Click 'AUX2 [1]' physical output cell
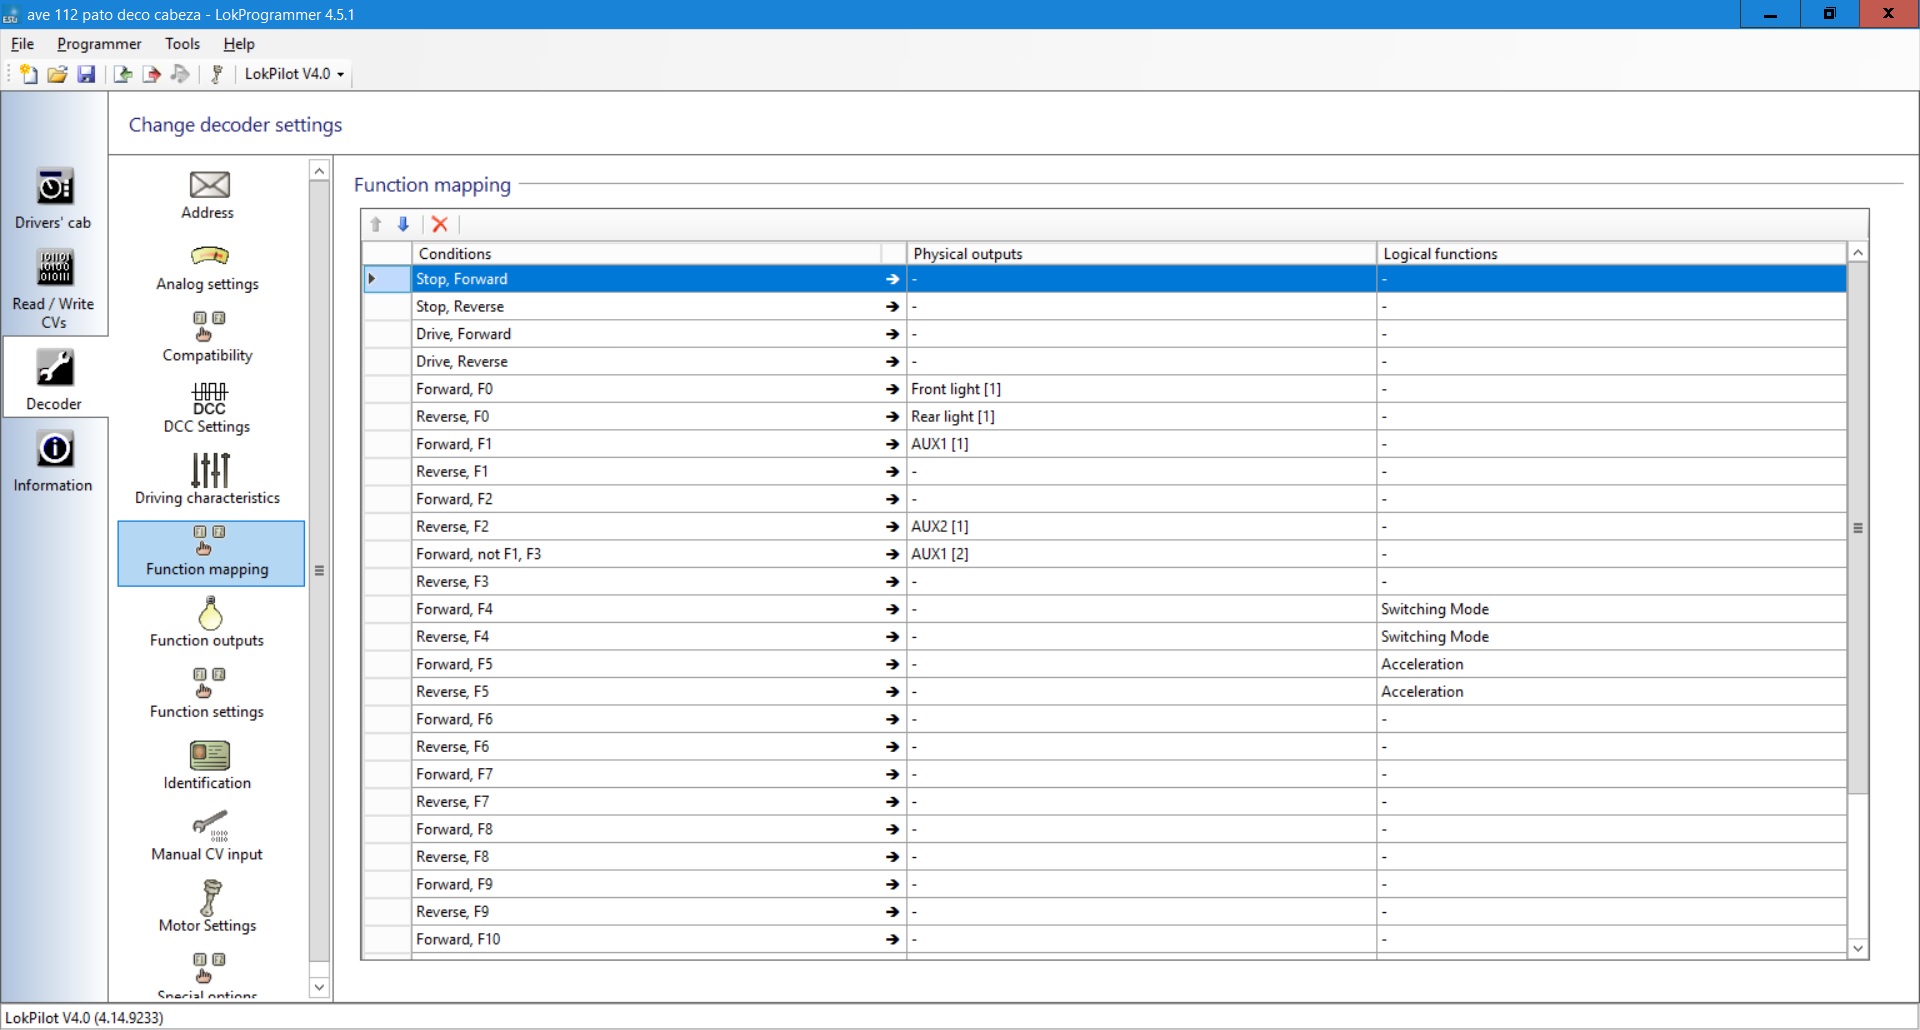This screenshot has height=1030, width=1920. [x=1141, y=527]
